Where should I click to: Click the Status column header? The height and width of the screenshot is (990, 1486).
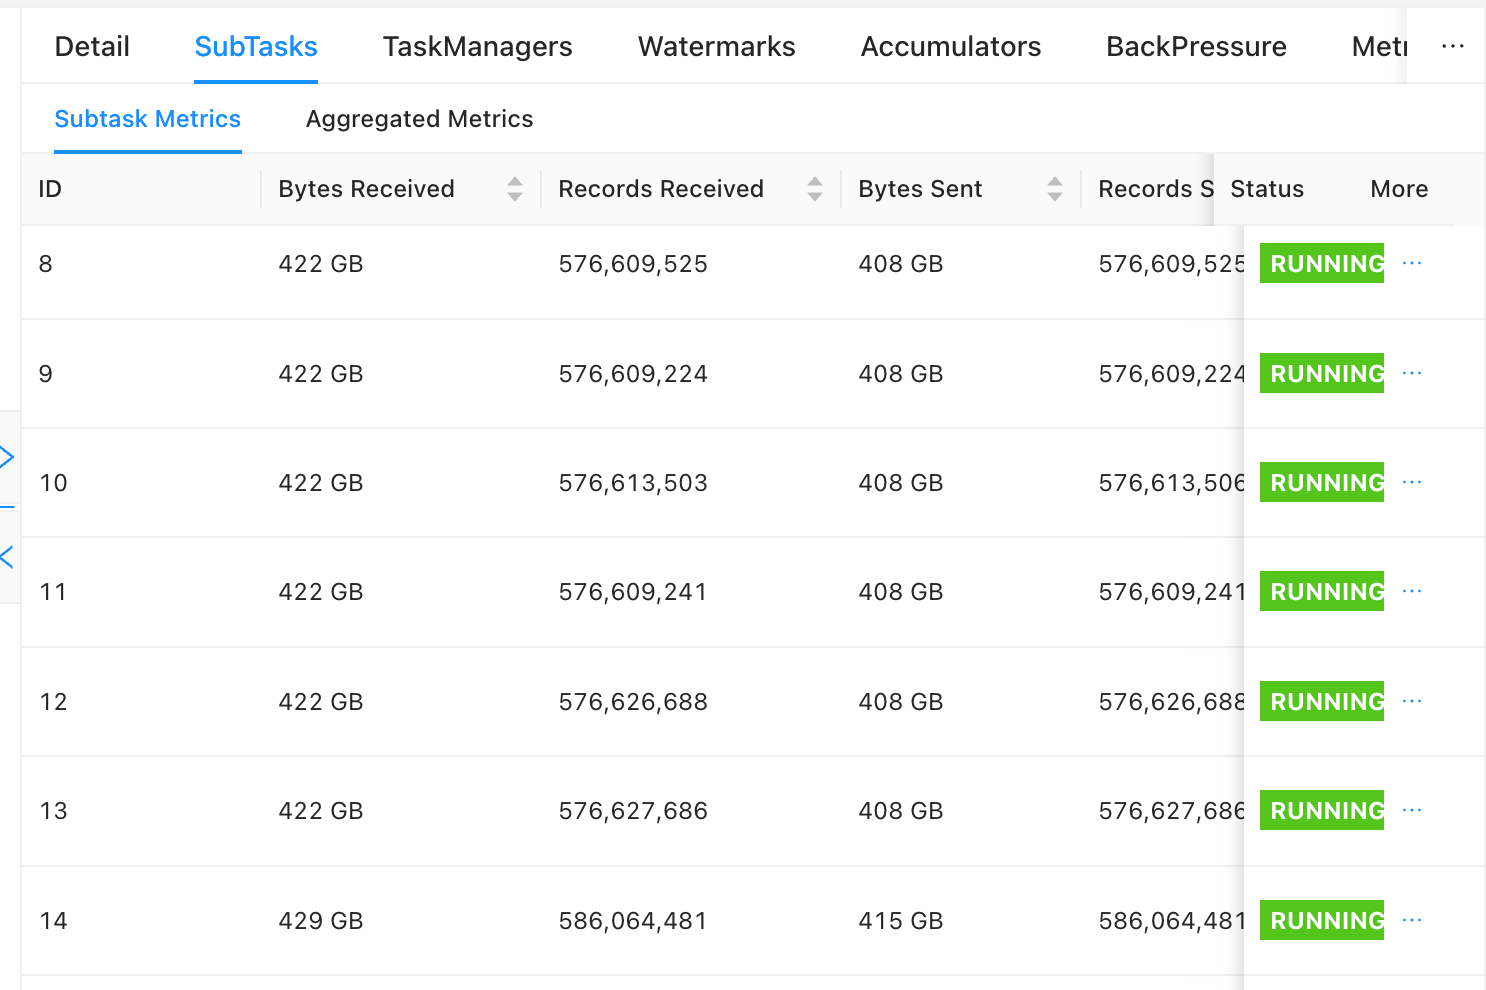tap(1267, 189)
